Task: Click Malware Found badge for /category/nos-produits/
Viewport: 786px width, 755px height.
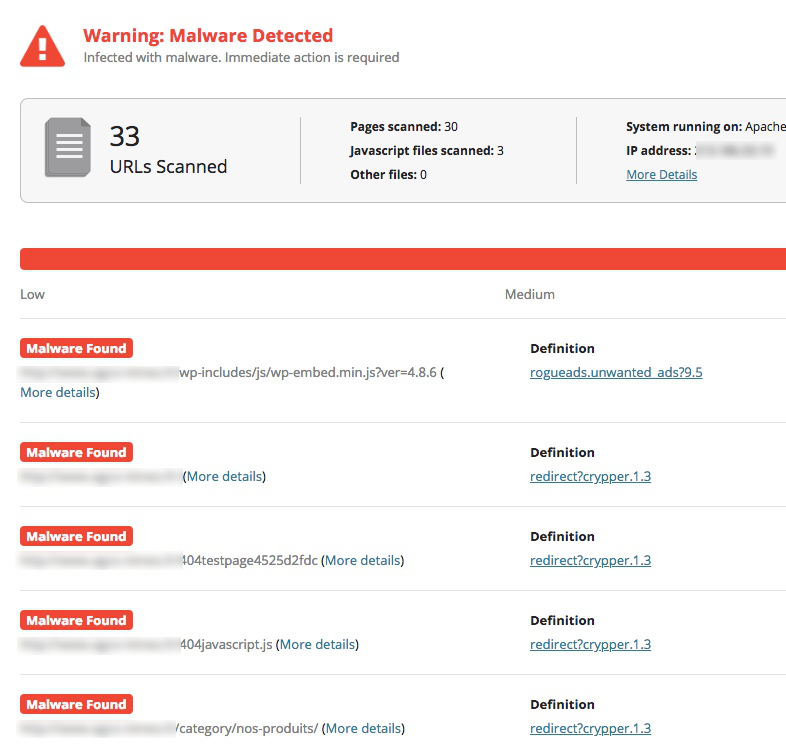Action: [x=76, y=705]
